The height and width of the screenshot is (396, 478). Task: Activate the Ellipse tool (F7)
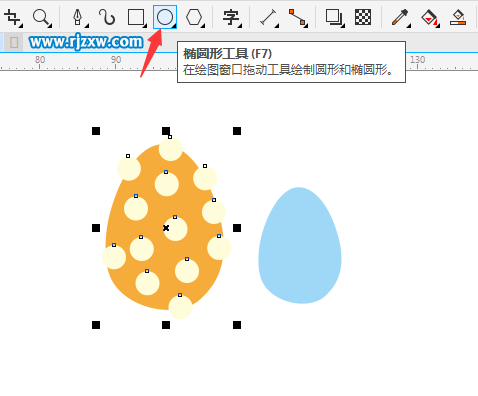(x=165, y=17)
